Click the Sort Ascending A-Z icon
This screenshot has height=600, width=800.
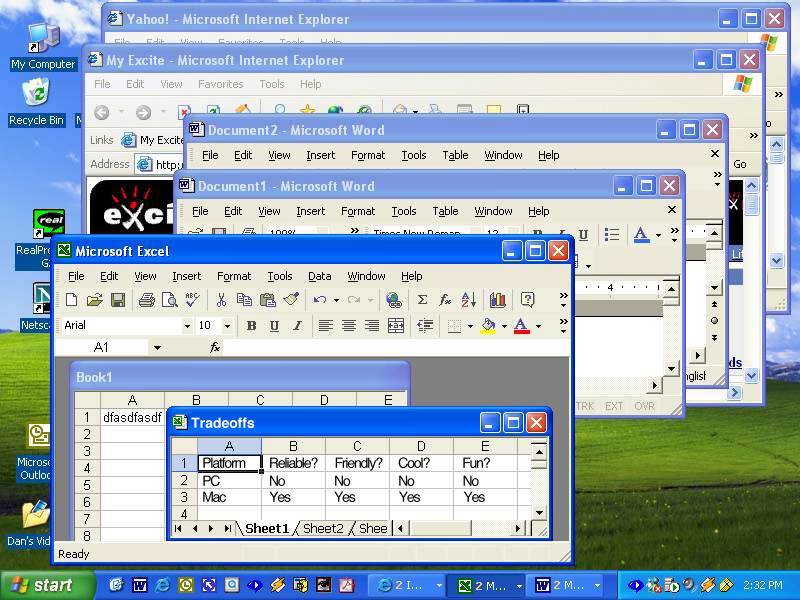(x=468, y=300)
